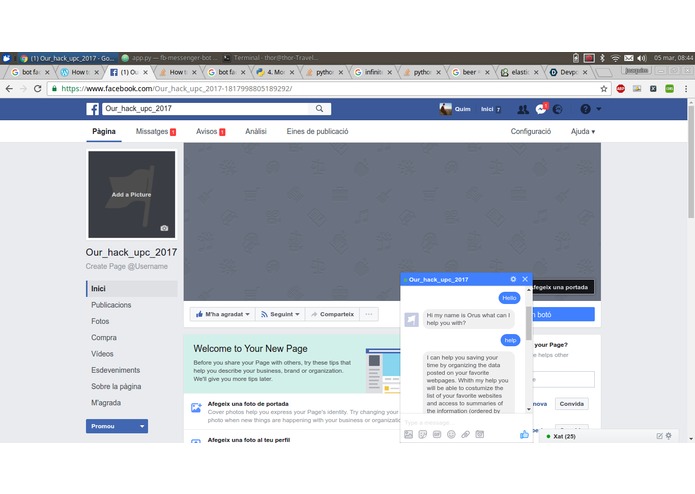Click the chat conversation scrollbar
Image resolution: width=695 pixels, height=494 pixels.
pyautogui.click(x=528, y=323)
